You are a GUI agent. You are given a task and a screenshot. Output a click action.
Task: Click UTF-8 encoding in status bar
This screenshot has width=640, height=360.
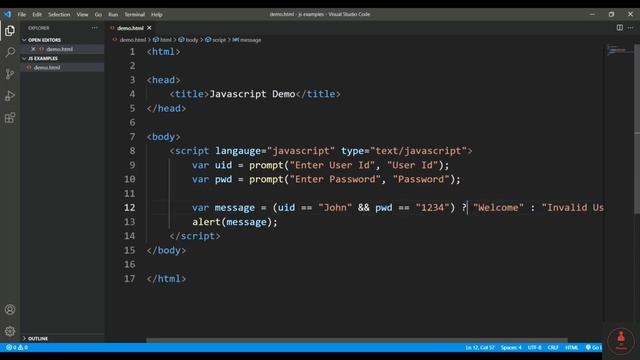(534, 347)
